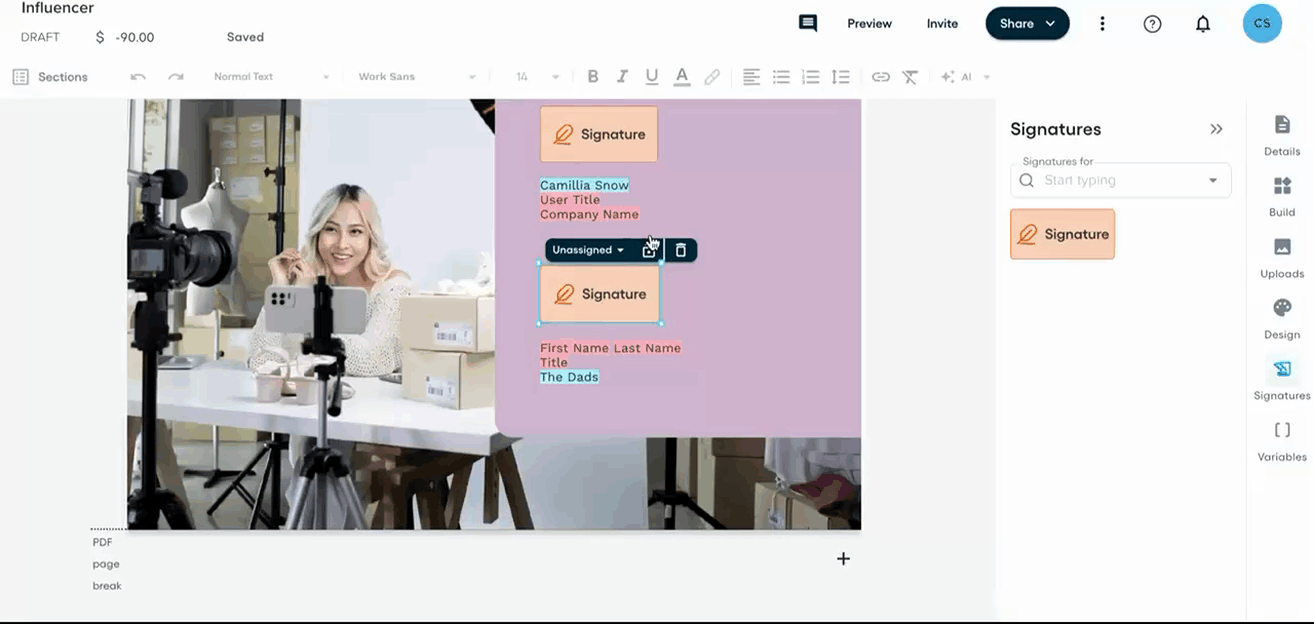
Task: Expand the Work Sans font dropdown
Action: point(416,77)
